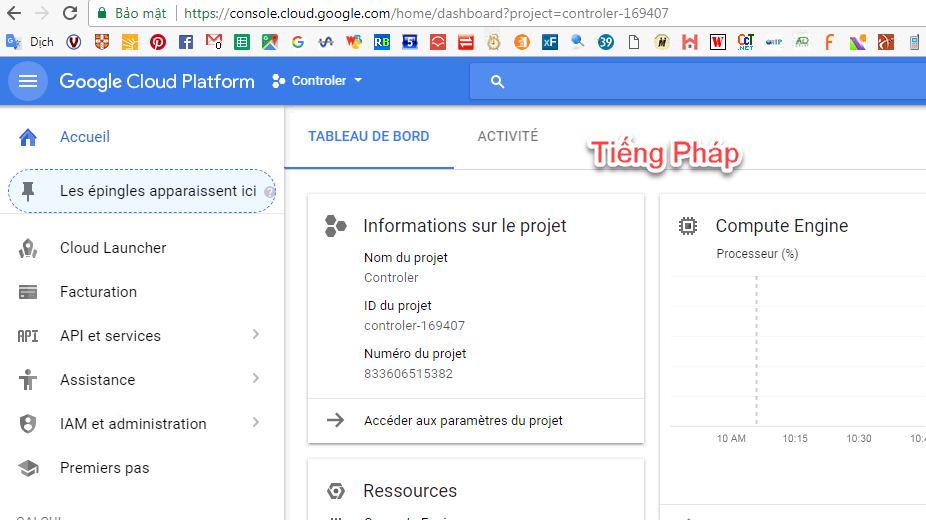The height and width of the screenshot is (520, 926).
Task: Click the Assistance person icon
Action: [x=28, y=380]
